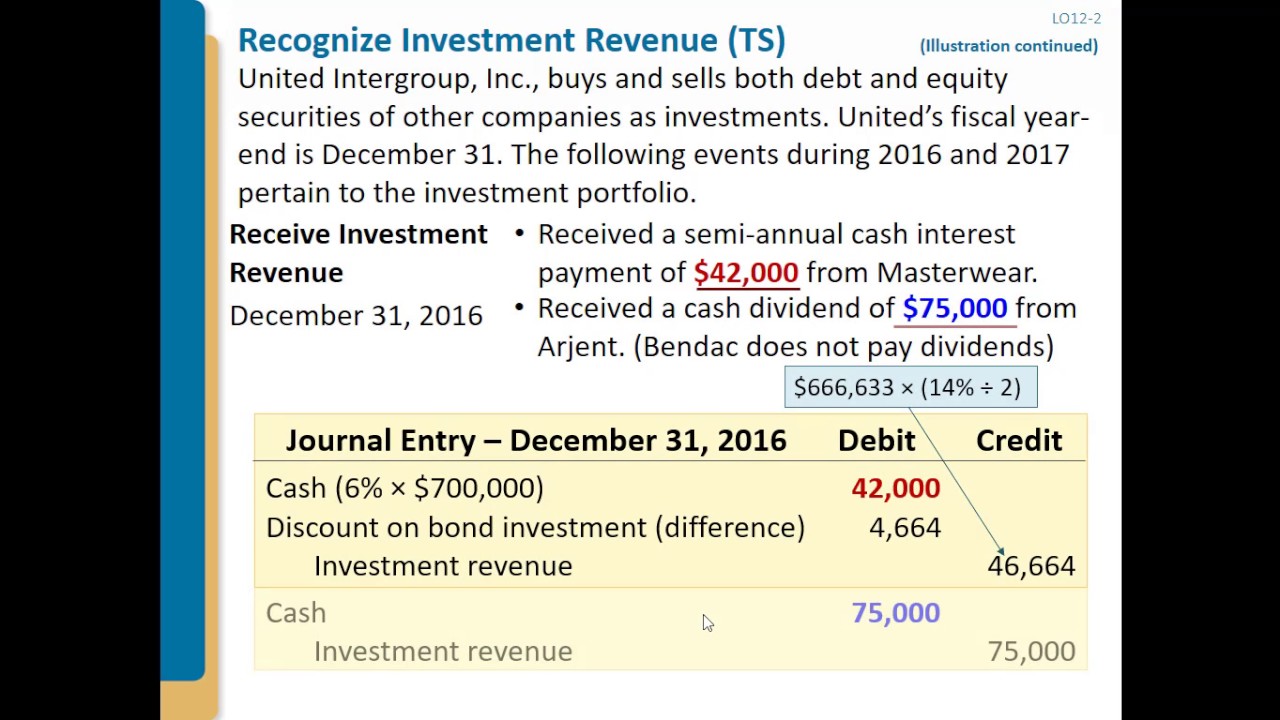Viewport: 1280px width, 720px height.
Task: Select the 'Cash (6% × $700,000)' row label
Action: click(405, 488)
